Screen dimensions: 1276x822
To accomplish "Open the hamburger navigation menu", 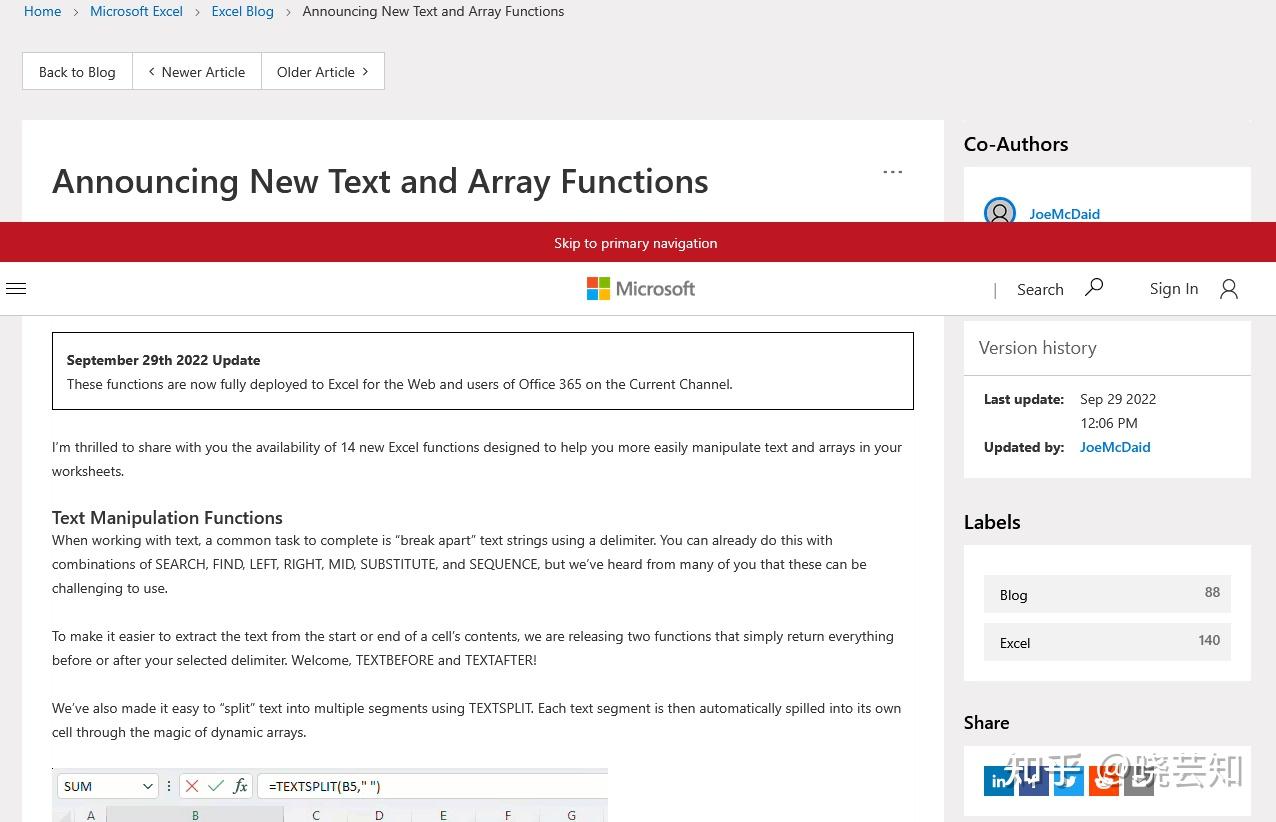I will pos(16,289).
